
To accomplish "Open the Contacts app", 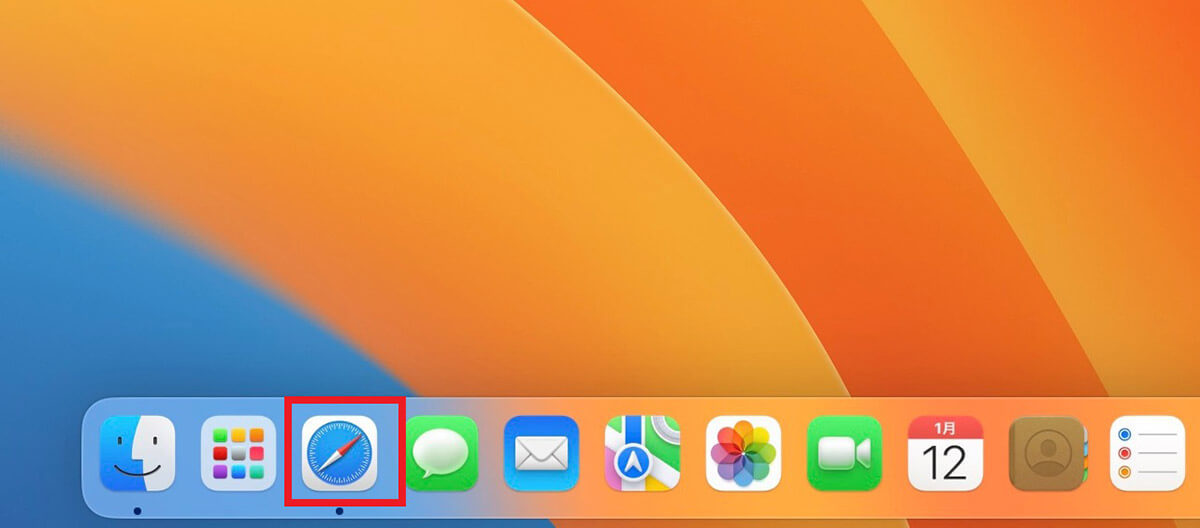I will coord(1047,453).
